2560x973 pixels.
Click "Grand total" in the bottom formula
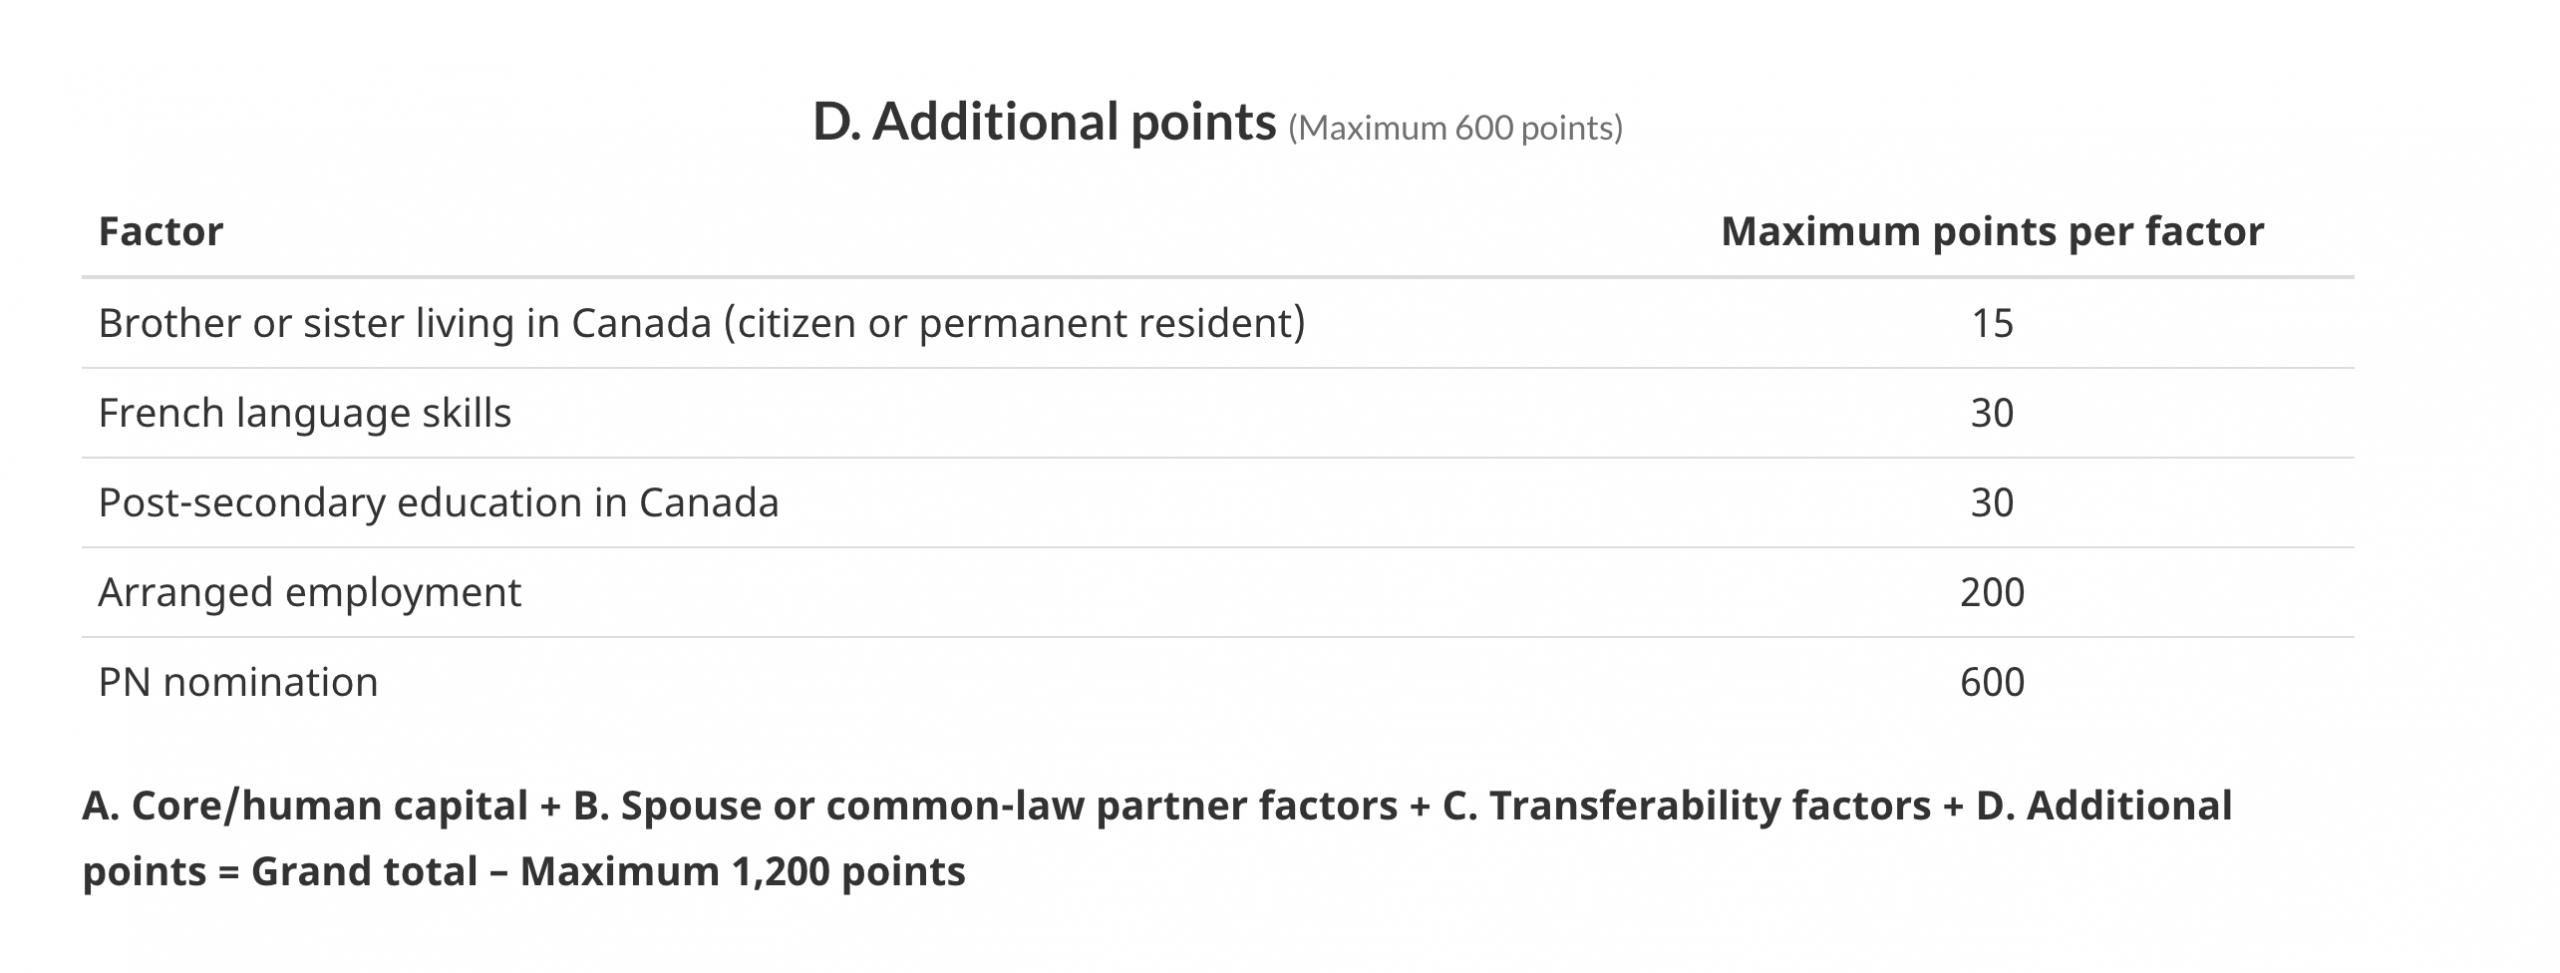(x=364, y=872)
